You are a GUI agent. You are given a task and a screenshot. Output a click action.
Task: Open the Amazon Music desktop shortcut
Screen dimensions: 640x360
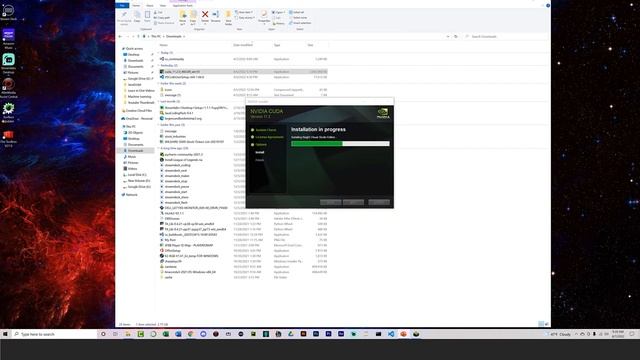coord(9,39)
